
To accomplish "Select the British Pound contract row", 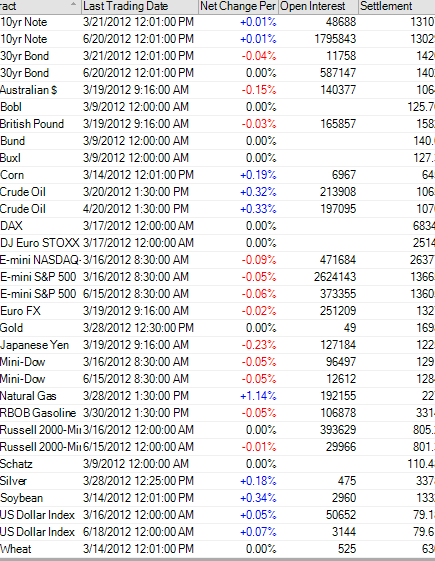I will (x=218, y=124).
